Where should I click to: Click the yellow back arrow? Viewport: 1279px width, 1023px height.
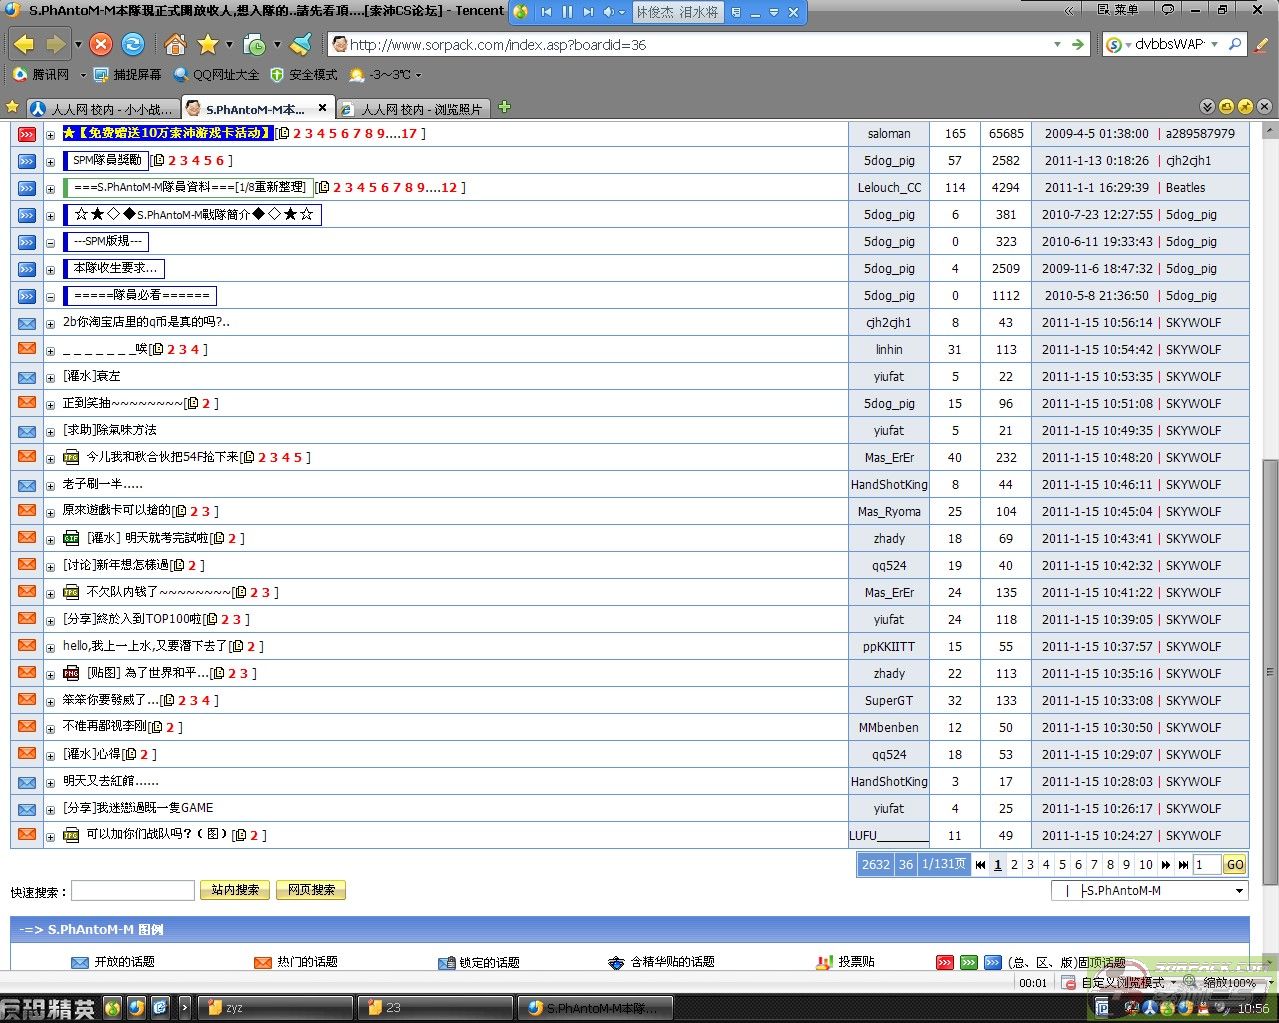point(24,44)
